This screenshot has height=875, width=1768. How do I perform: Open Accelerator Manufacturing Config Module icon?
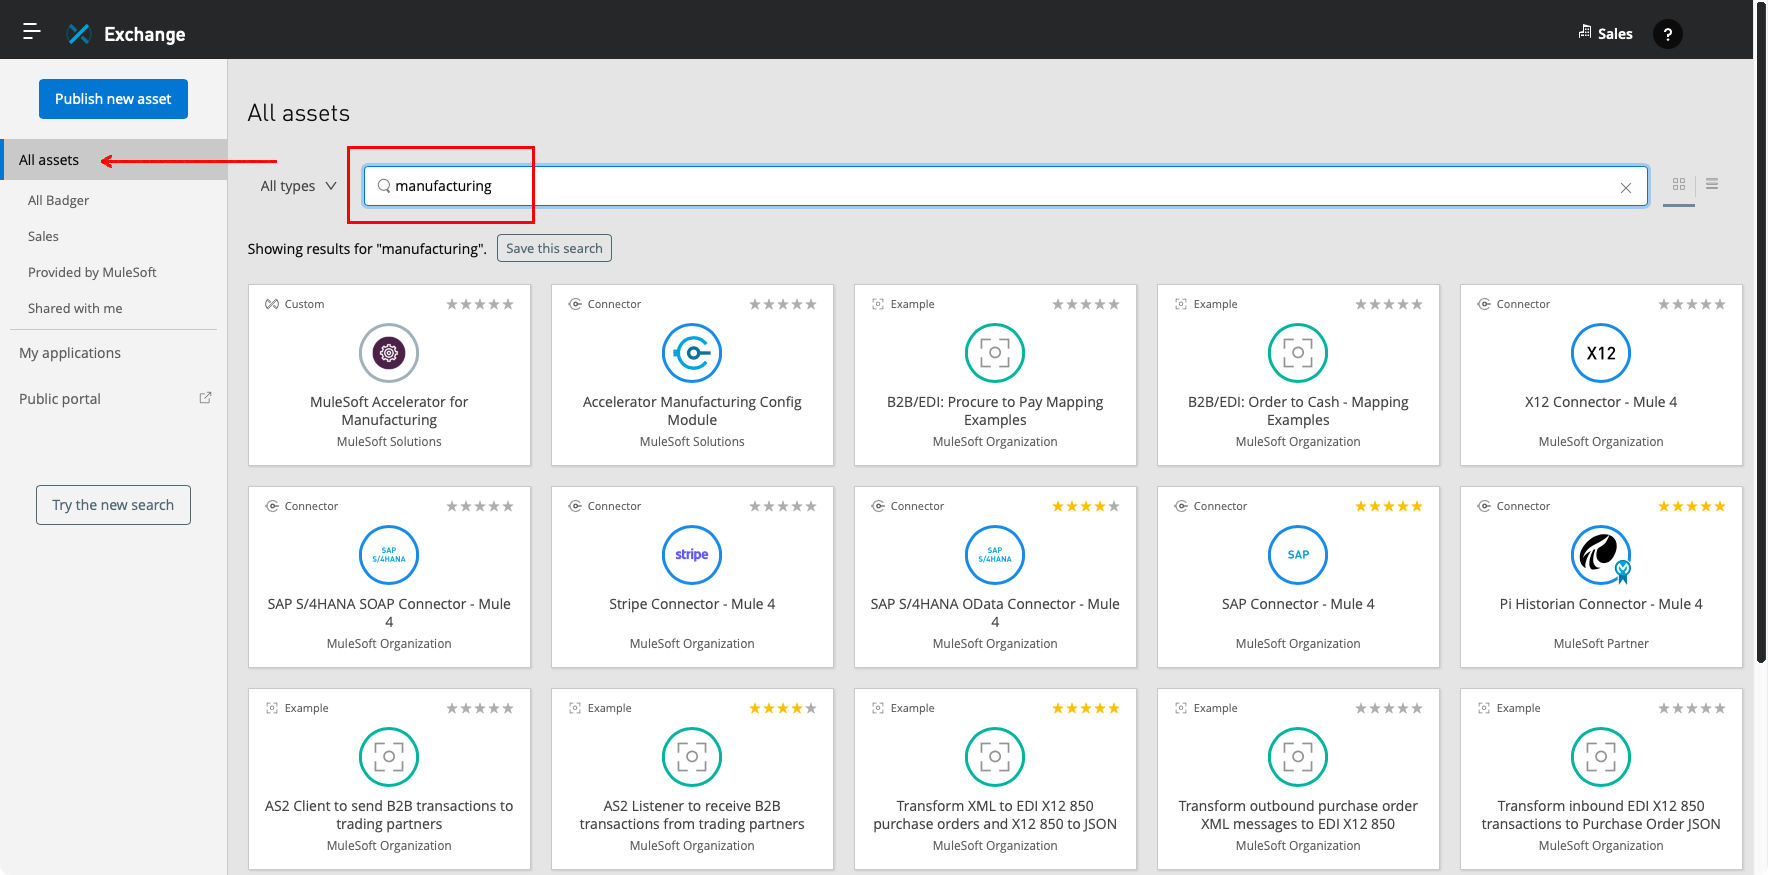click(692, 353)
